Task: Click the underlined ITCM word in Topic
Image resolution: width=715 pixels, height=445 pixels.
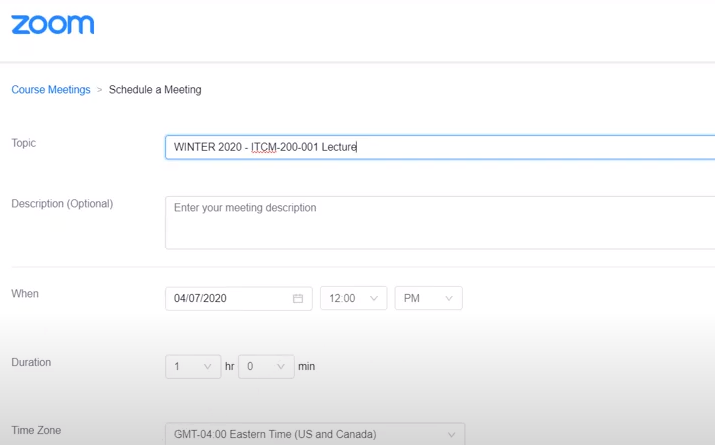Action: tap(265, 147)
